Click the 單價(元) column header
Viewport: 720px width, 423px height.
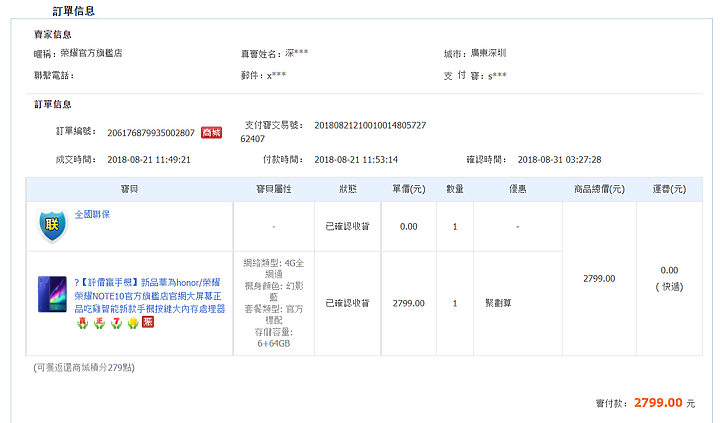coord(409,189)
